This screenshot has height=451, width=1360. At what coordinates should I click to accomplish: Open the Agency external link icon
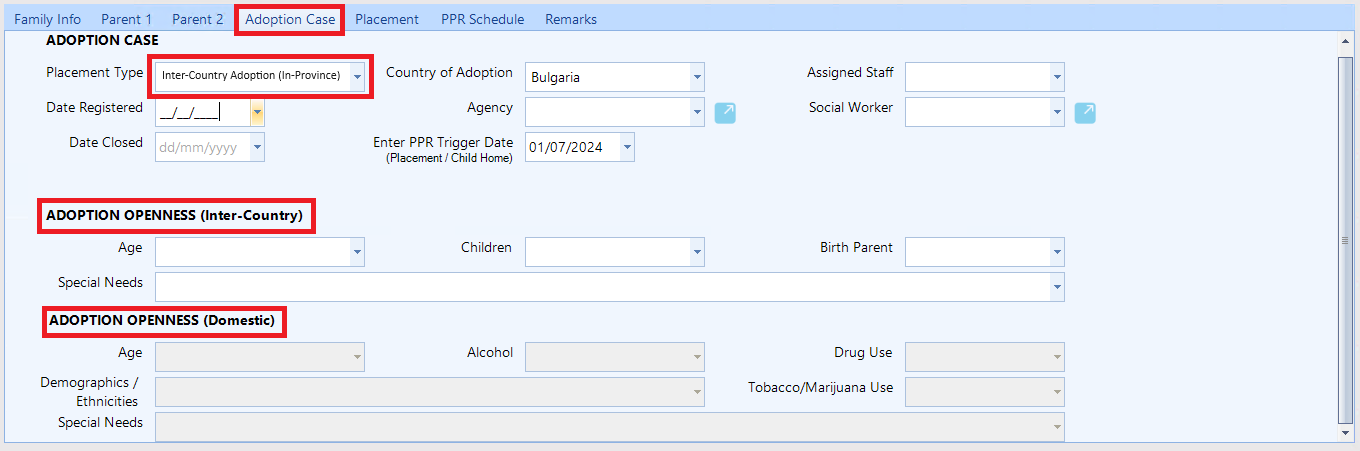[725, 113]
